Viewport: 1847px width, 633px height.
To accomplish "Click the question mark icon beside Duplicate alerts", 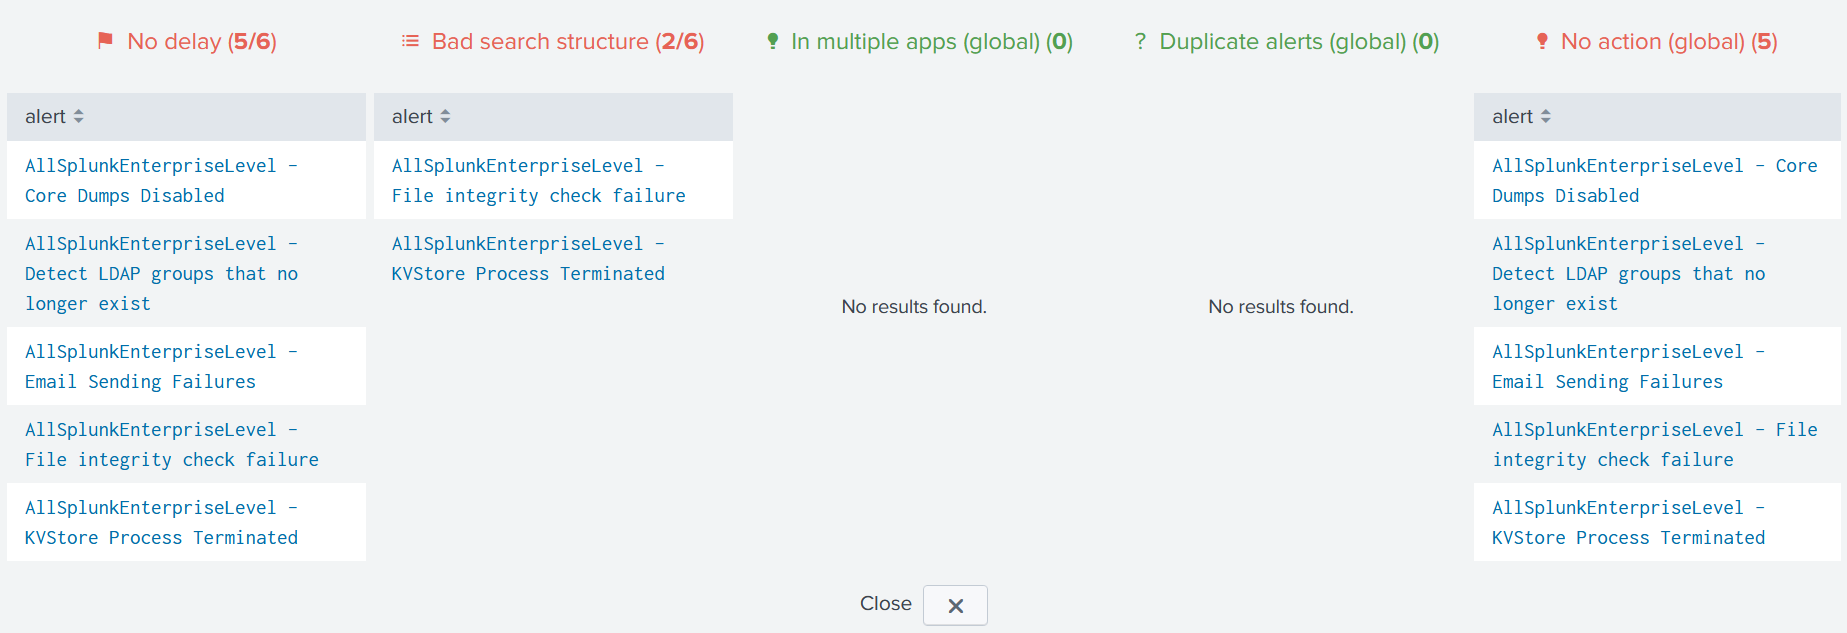I will click(x=1140, y=41).
